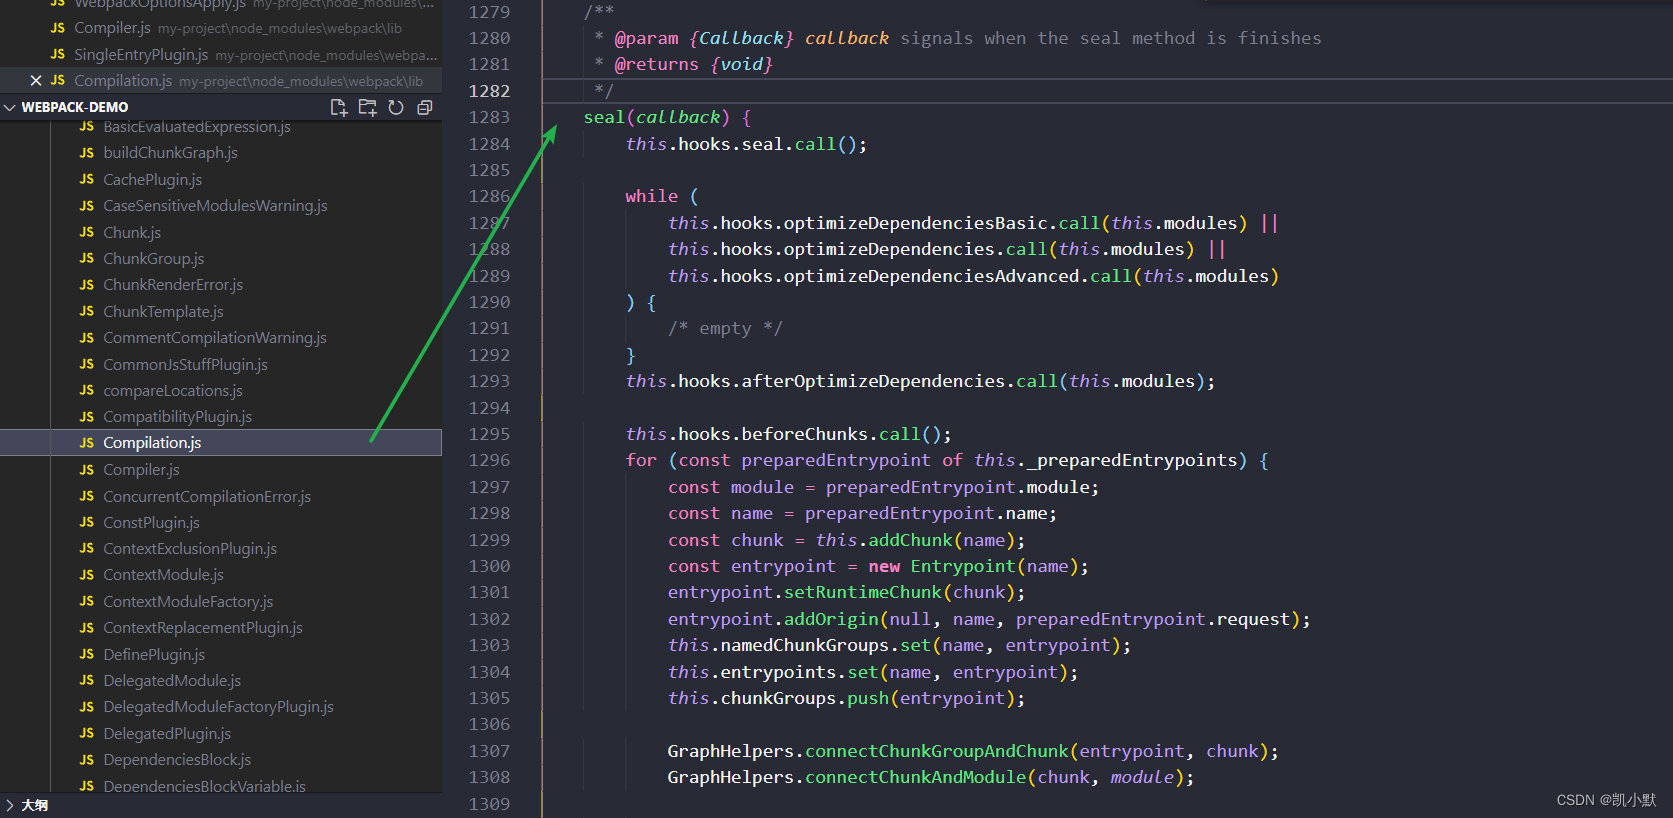Click connectChunkAndModule in the code

click(916, 777)
